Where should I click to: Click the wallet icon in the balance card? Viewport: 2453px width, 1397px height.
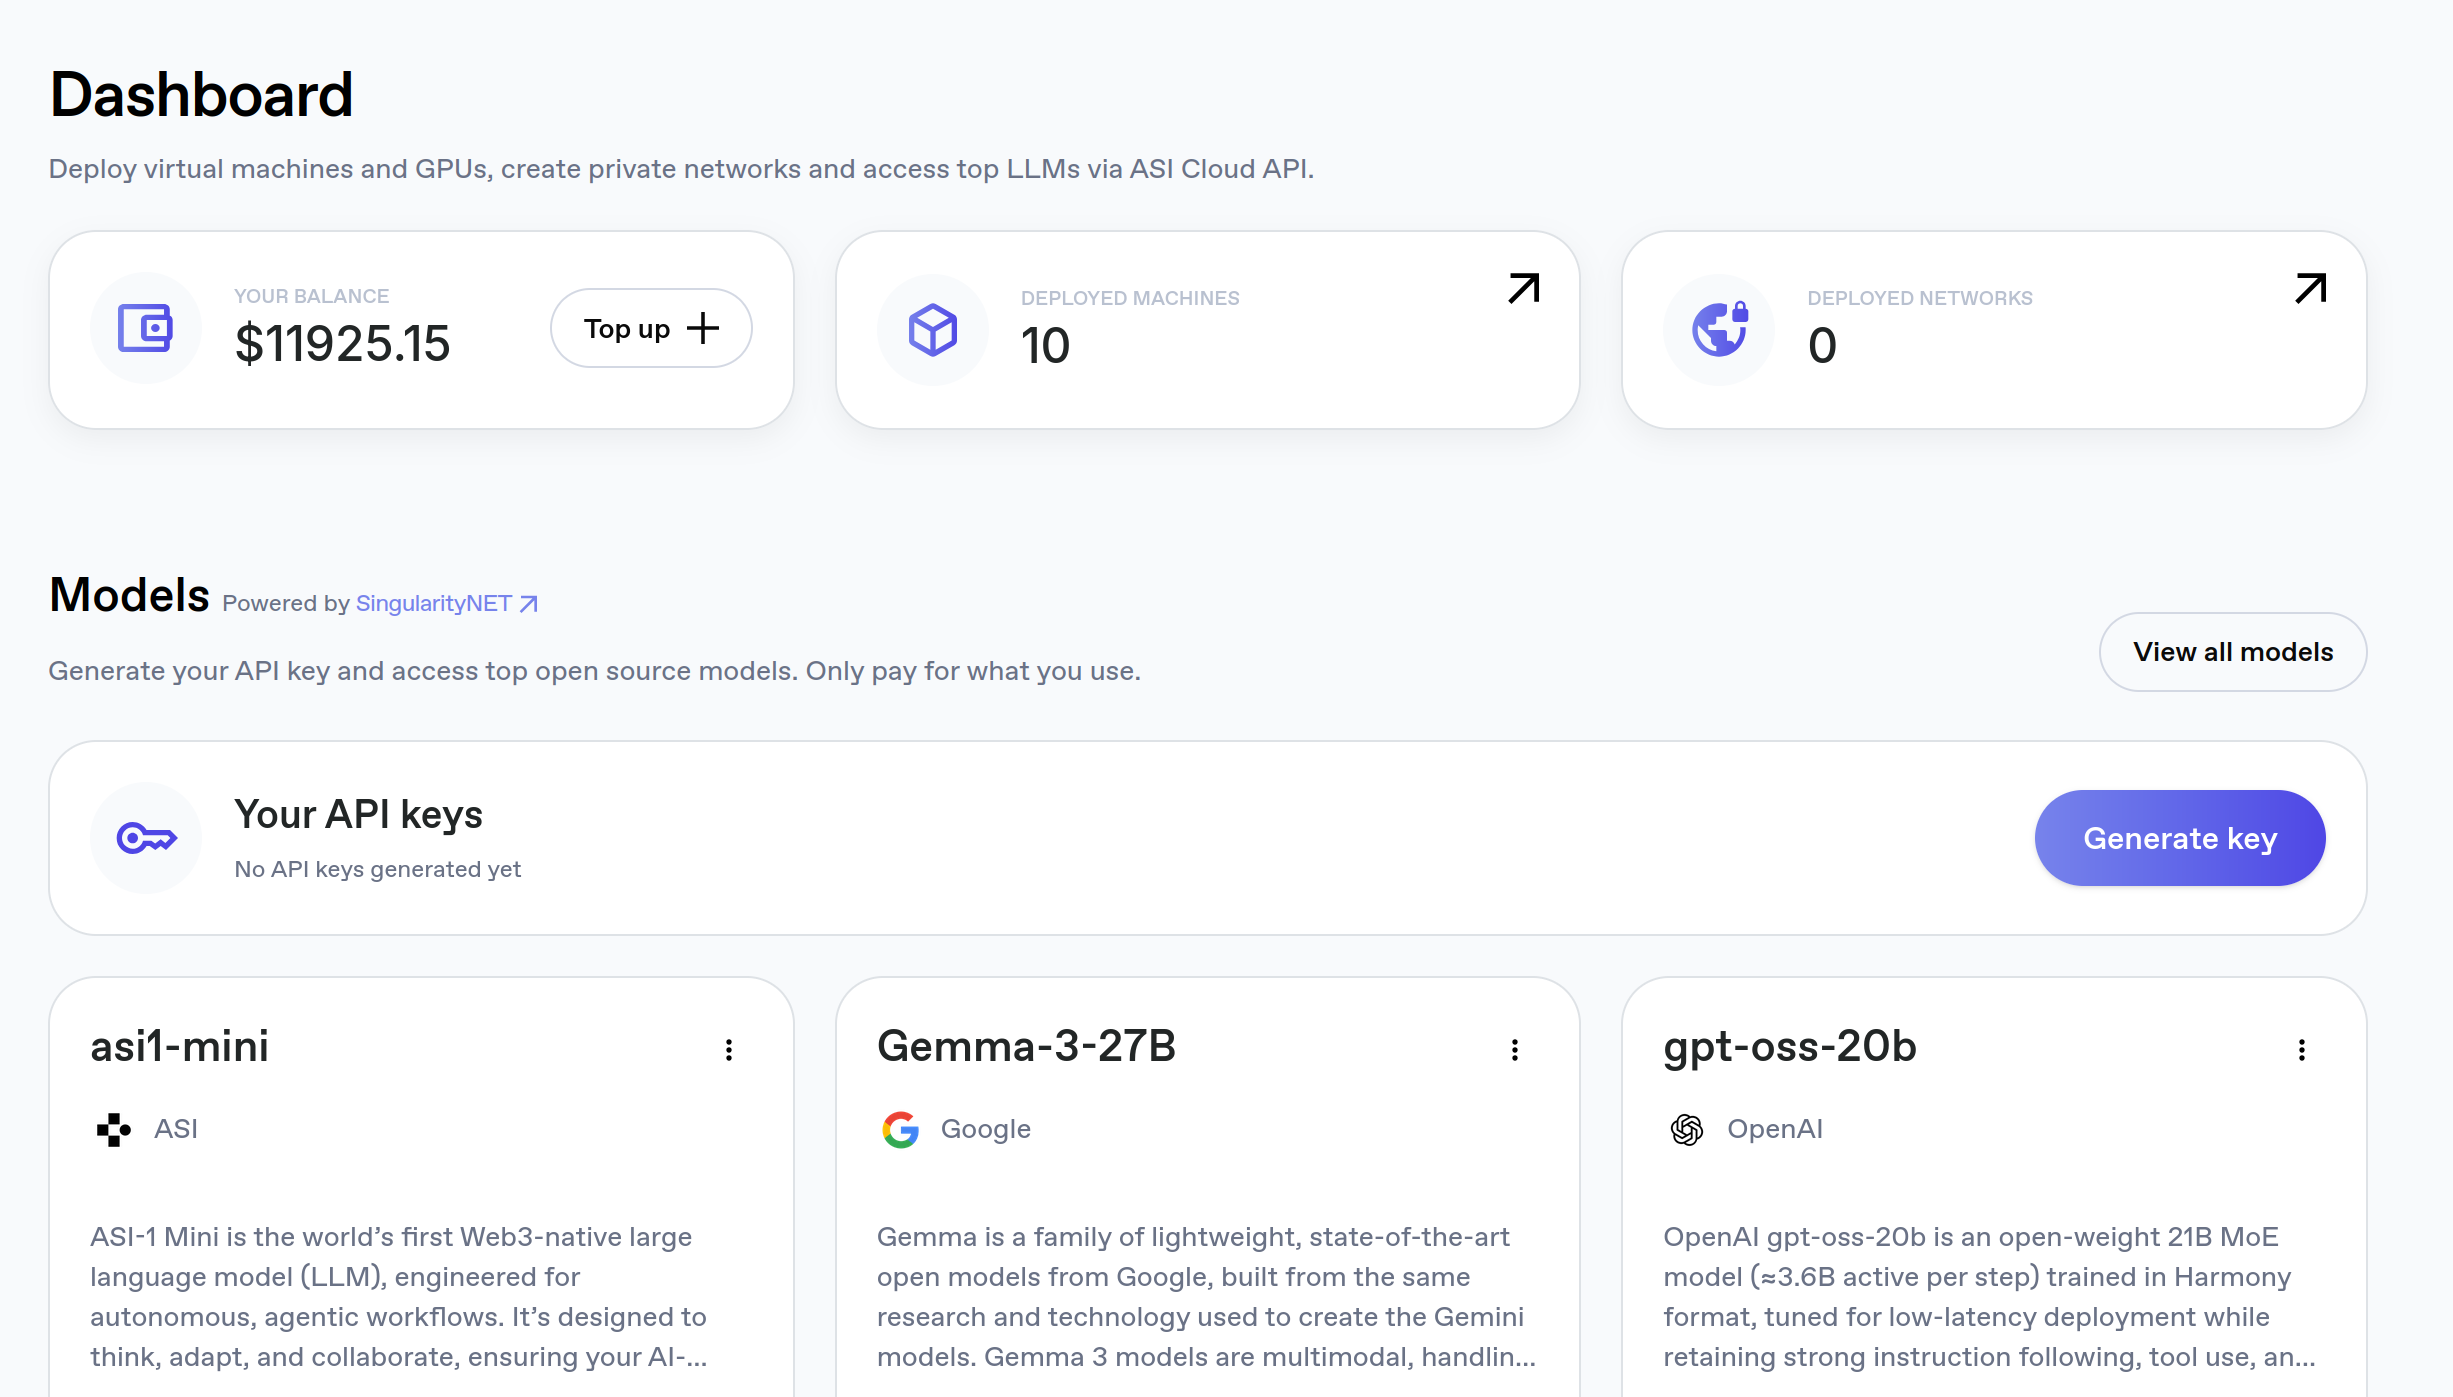(x=146, y=328)
